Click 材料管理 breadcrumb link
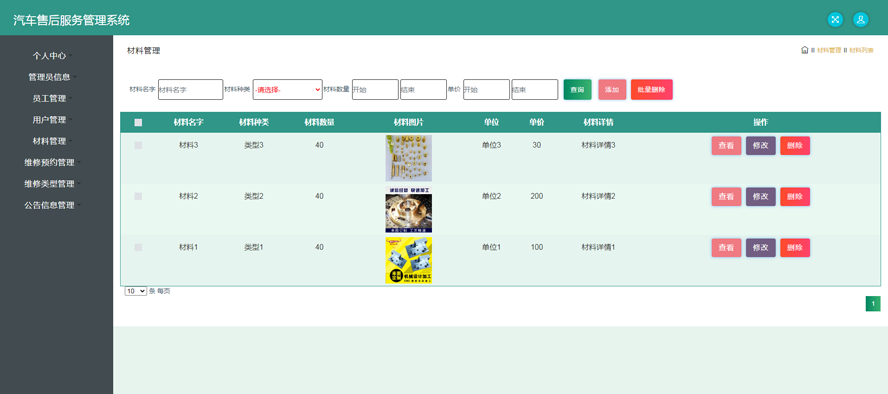The image size is (888, 394). tap(829, 50)
